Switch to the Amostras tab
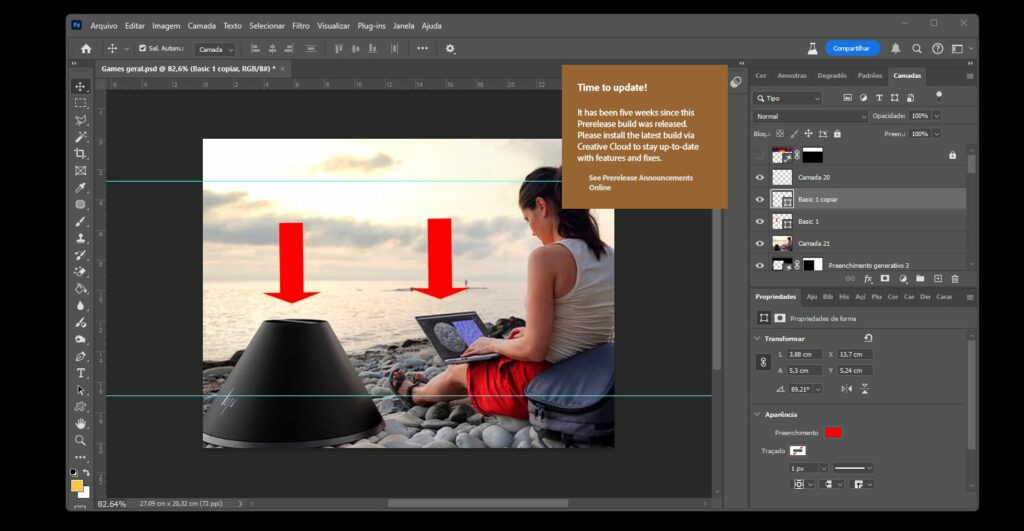This screenshot has height=531, width=1024. click(791, 75)
